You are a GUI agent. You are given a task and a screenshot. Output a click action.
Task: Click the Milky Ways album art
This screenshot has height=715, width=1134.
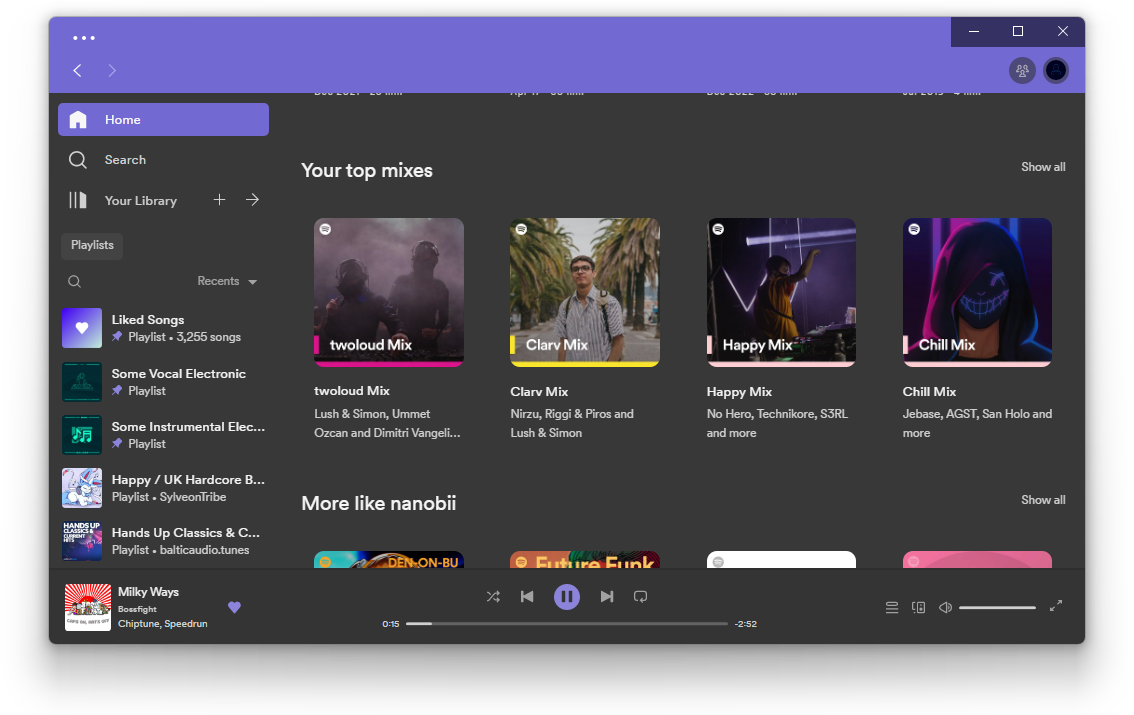pyautogui.click(x=88, y=607)
